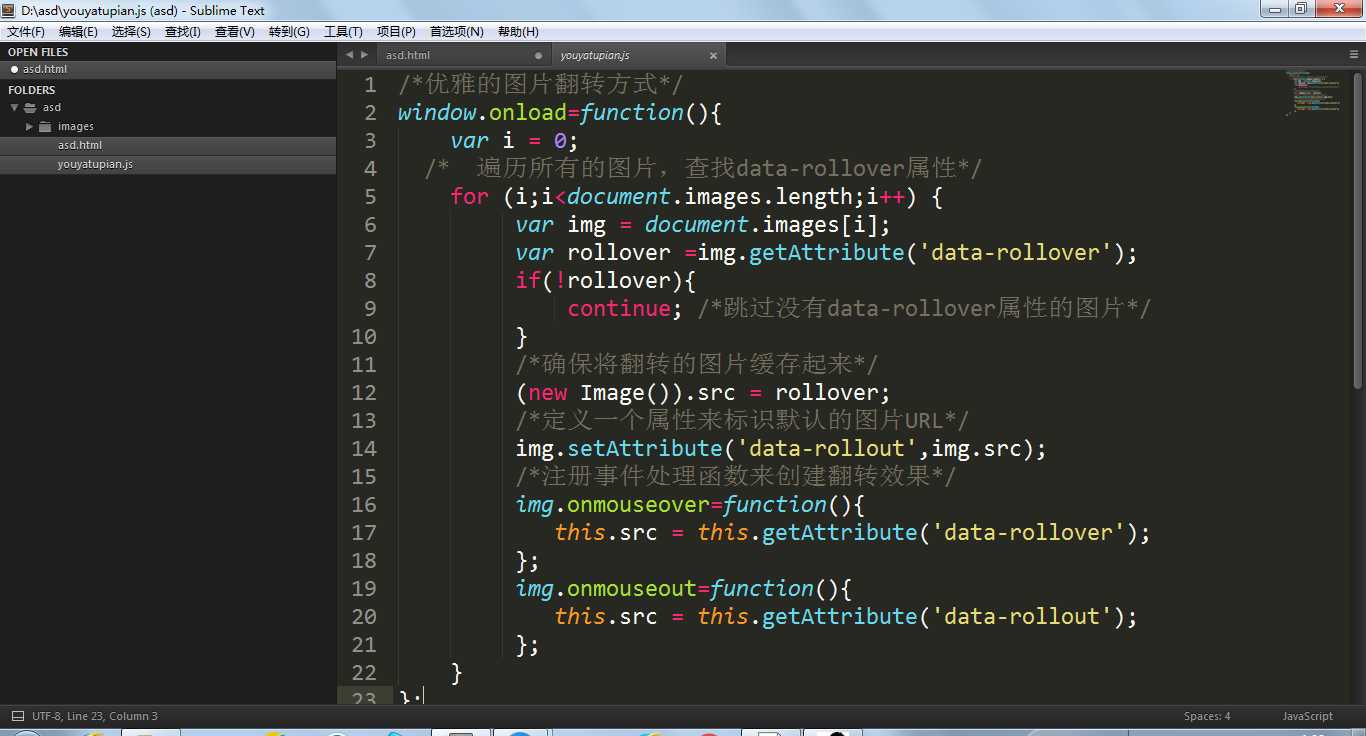This screenshot has width=1366, height=736.
Task: Click the 'continue' keyword on line 9
Action: [619, 309]
